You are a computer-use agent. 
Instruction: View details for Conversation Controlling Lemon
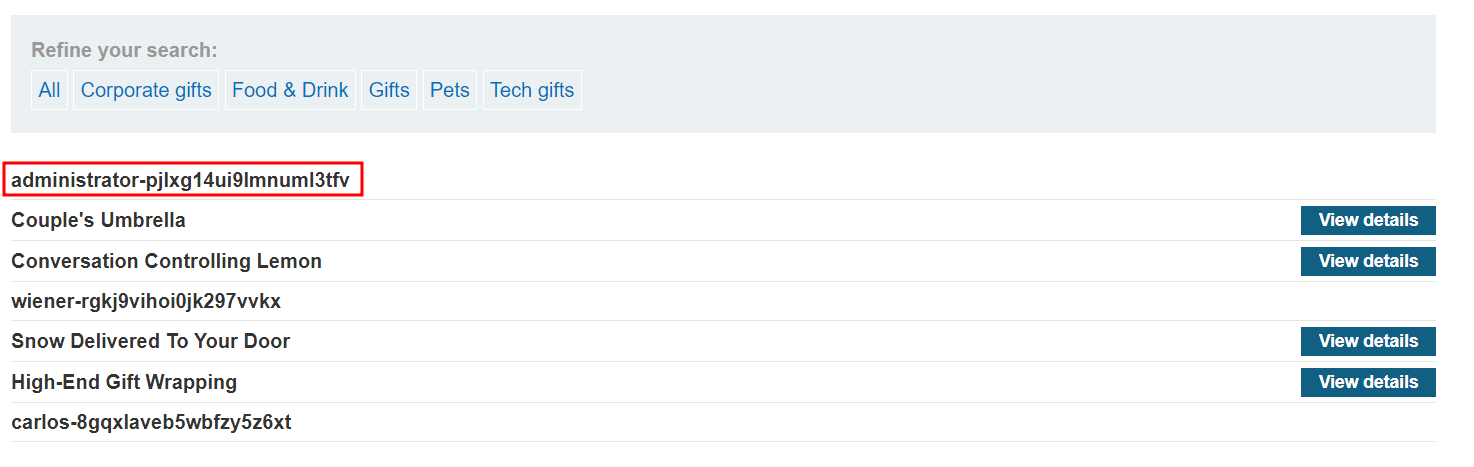coord(1368,261)
